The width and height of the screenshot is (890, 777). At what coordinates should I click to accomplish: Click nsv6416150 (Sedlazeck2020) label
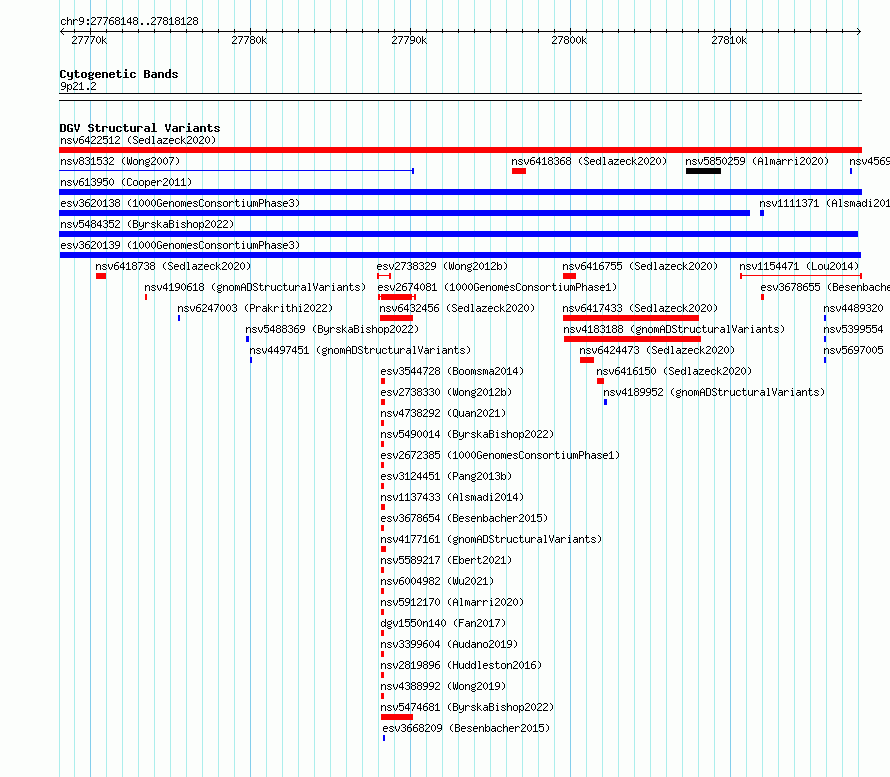point(674,371)
